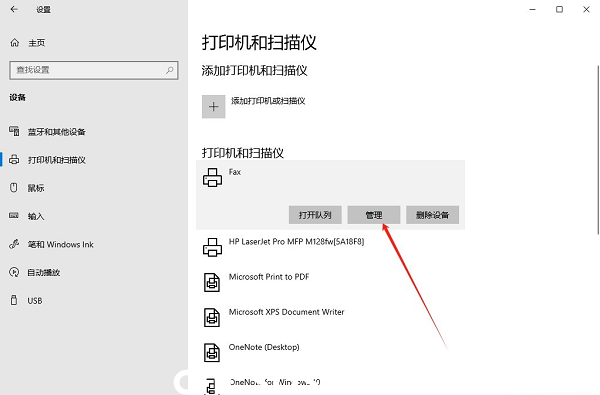This screenshot has width=600, height=395.
Task: Click the pen icon beside Windows Ink
Action: (14, 244)
